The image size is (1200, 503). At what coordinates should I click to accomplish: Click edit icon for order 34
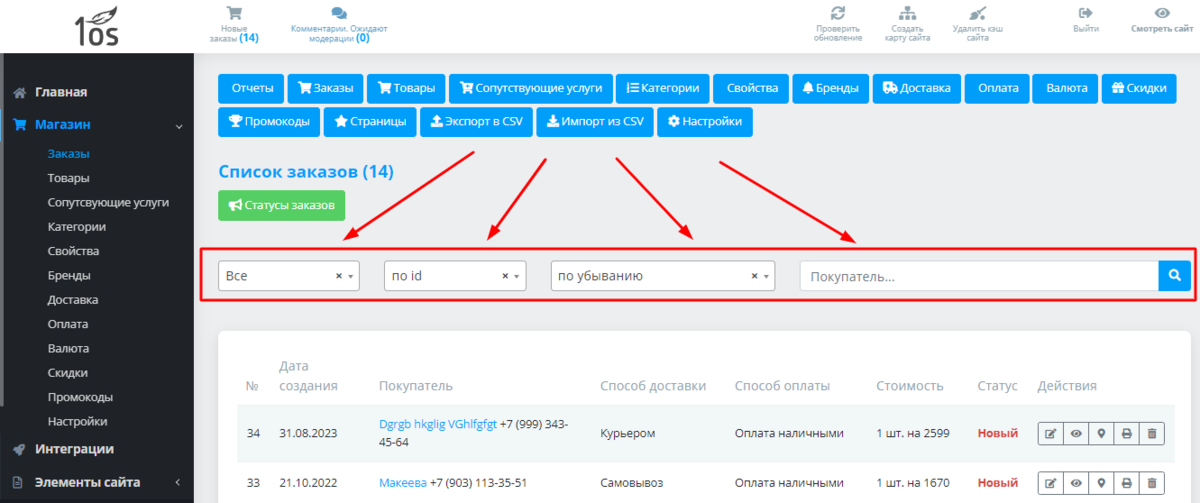point(1050,434)
